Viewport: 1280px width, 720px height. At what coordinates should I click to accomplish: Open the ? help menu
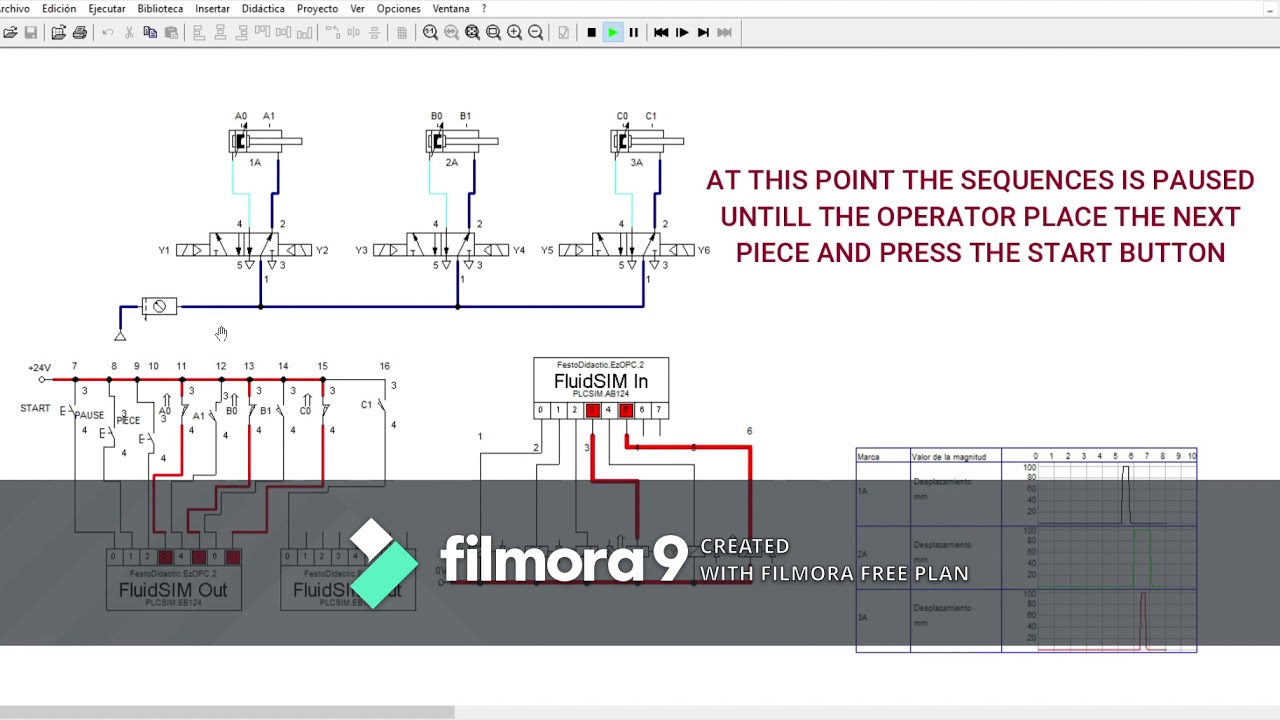(484, 9)
